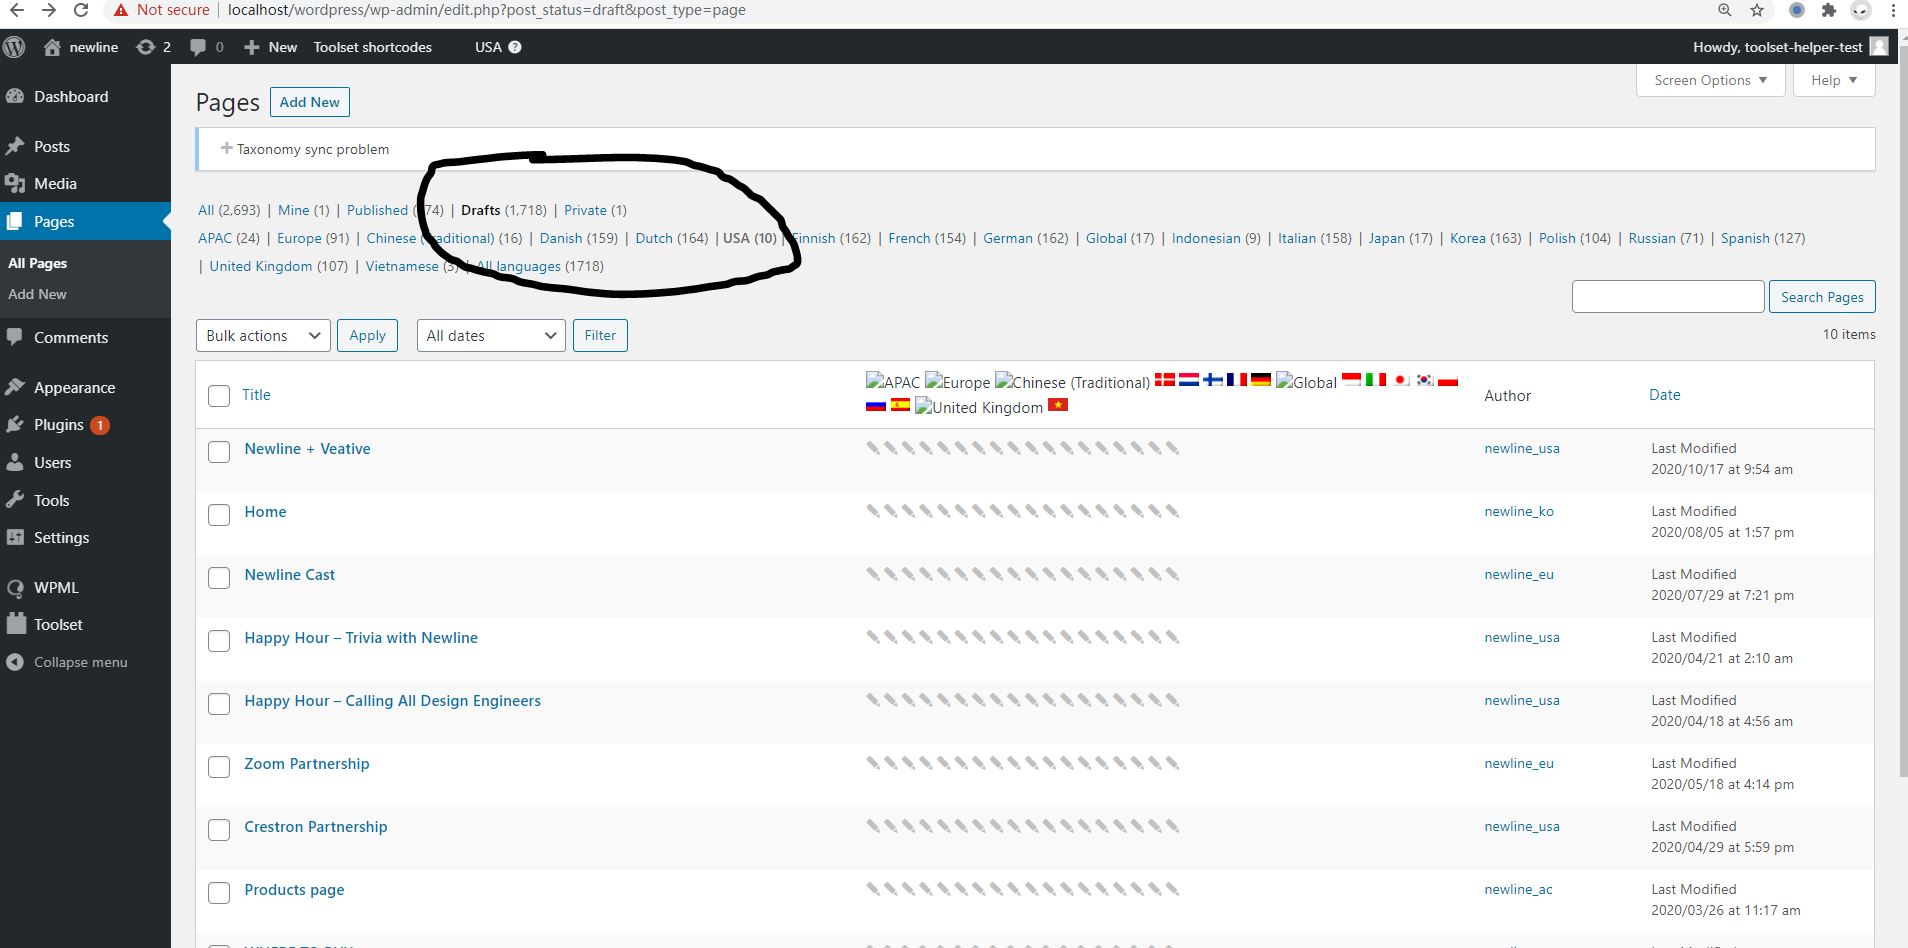Check the select-all checkbox beside Title
Viewport: 1908px width, 948px height.
tap(219, 396)
